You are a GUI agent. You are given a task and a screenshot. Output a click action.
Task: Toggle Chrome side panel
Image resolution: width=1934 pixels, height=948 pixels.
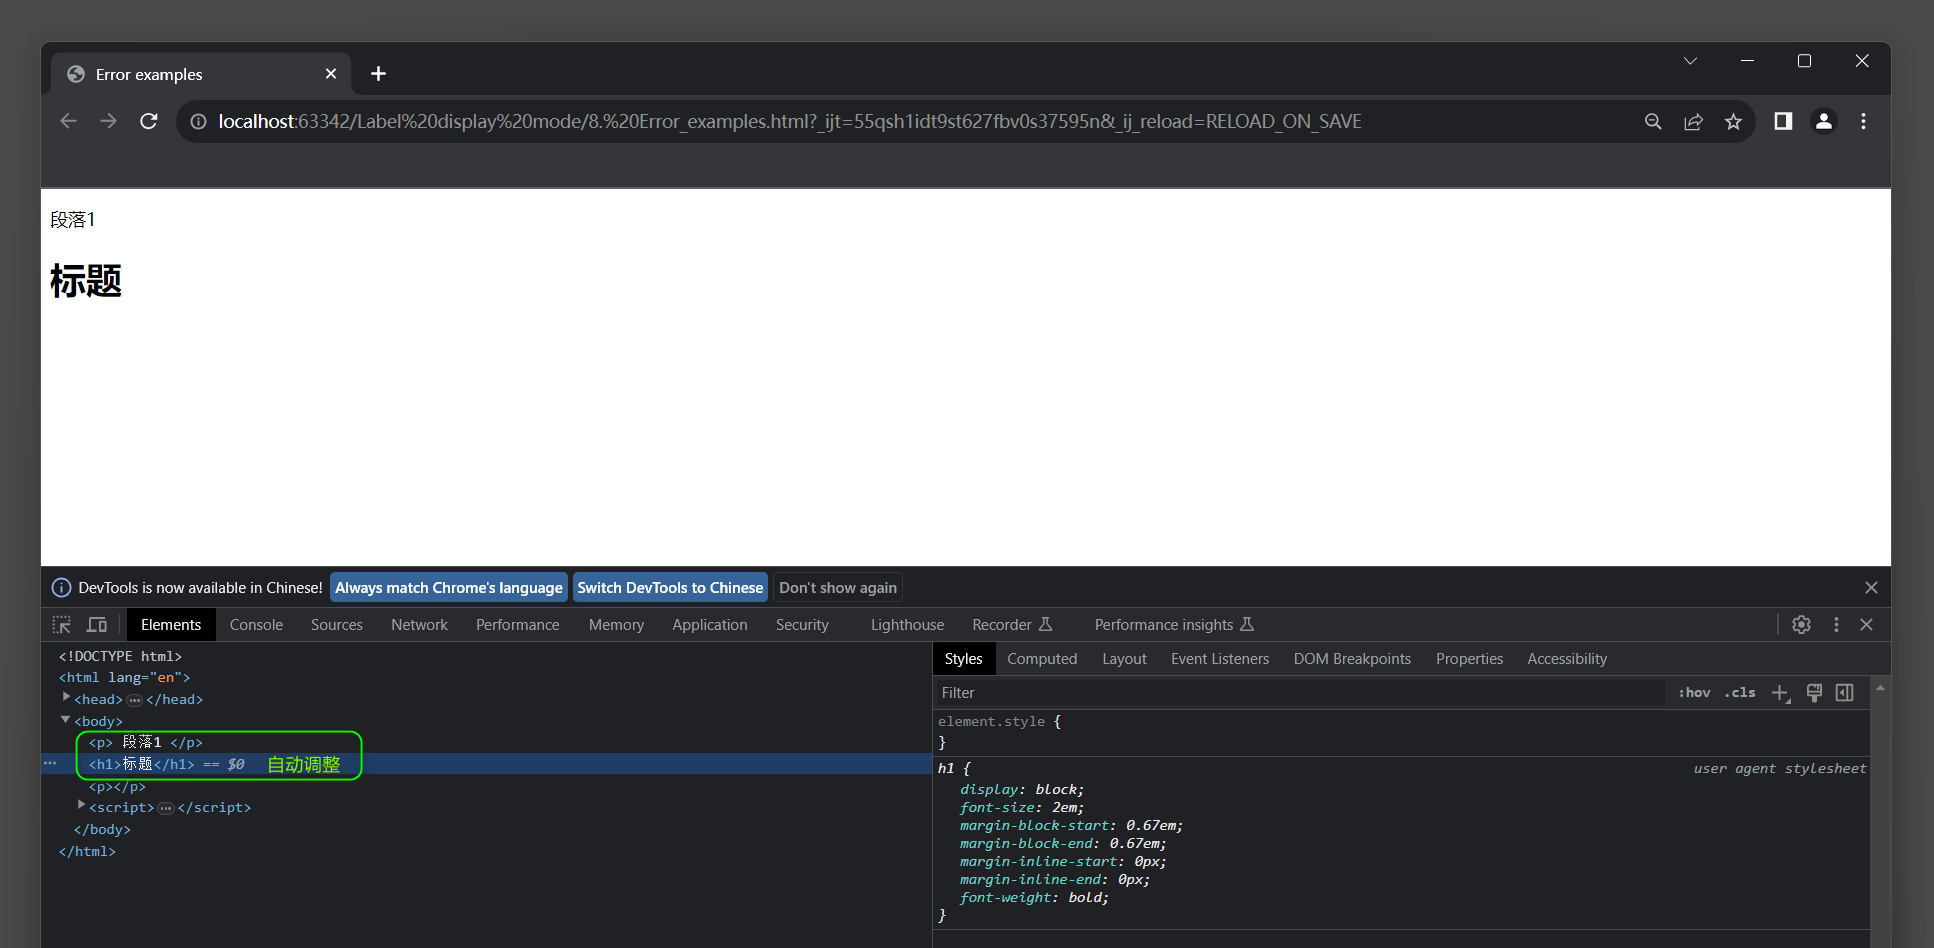click(1783, 121)
